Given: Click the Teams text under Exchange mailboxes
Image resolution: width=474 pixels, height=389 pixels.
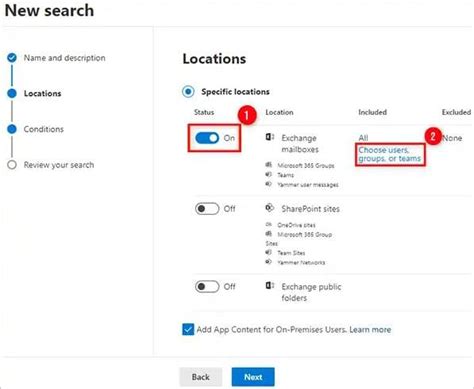Looking at the screenshot, I should point(286,175).
